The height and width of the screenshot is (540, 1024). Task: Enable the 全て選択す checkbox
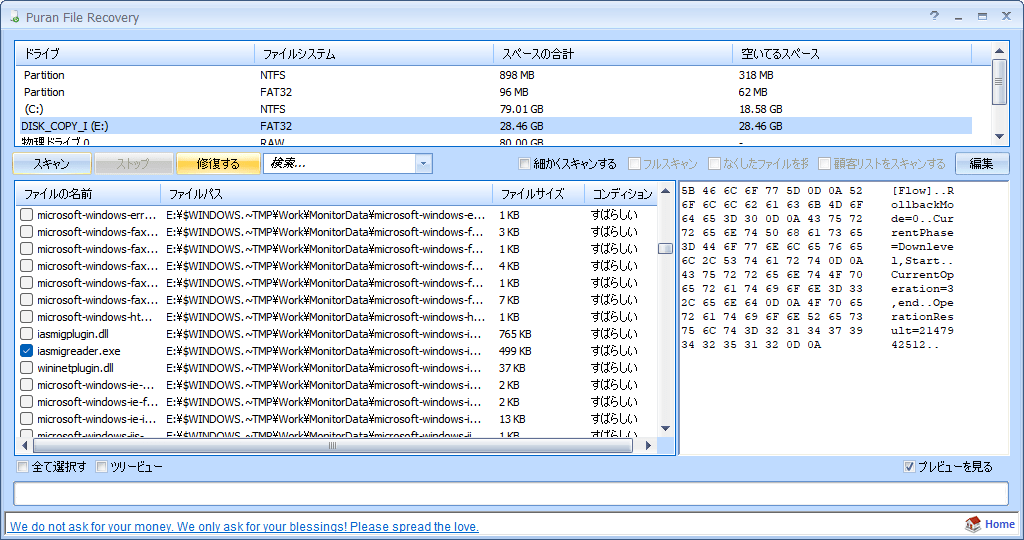23,467
